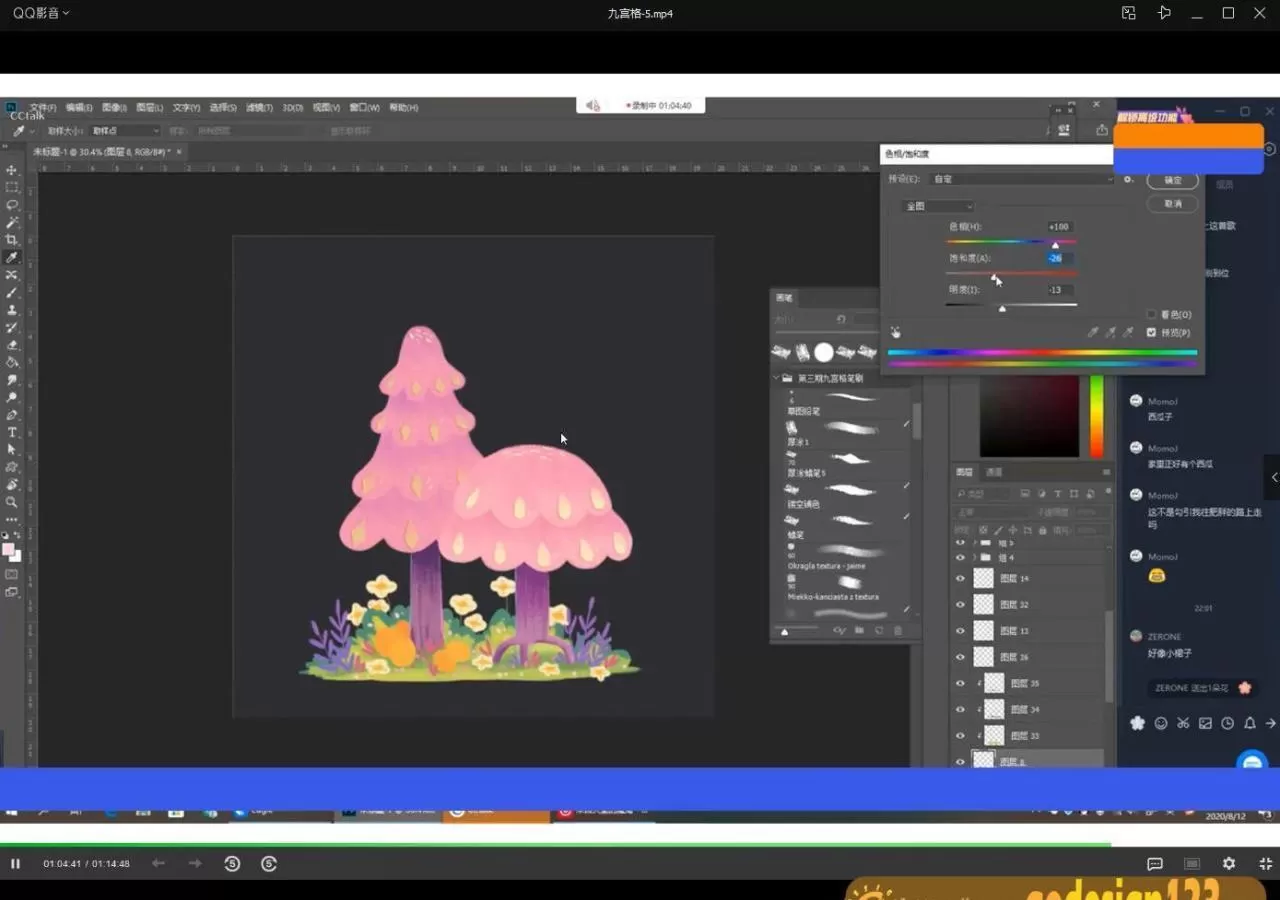The image size is (1280, 900).
Task: Pick the Crop tool
Action: click(x=12, y=240)
